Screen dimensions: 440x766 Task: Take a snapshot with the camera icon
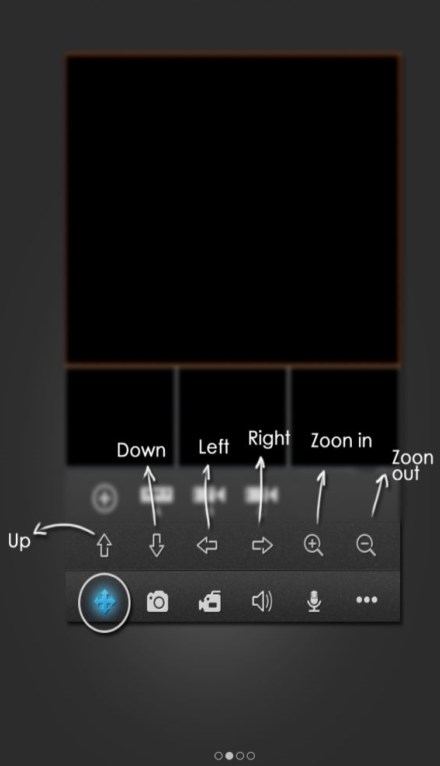coord(157,601)
